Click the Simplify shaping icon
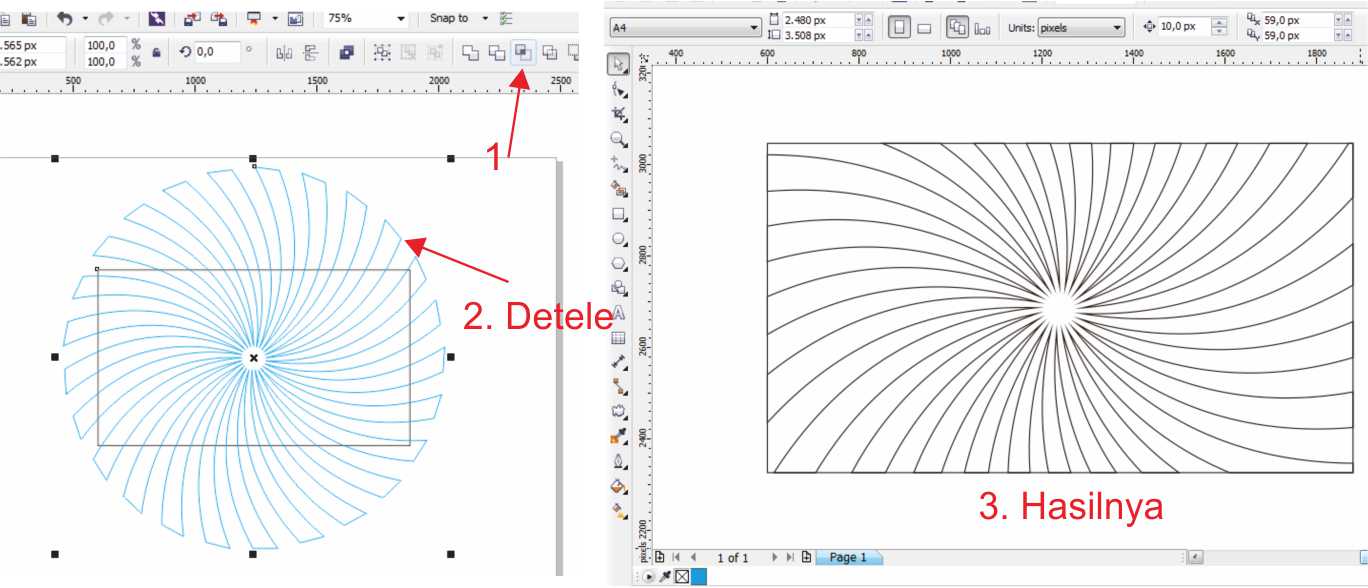 point(549,52)
